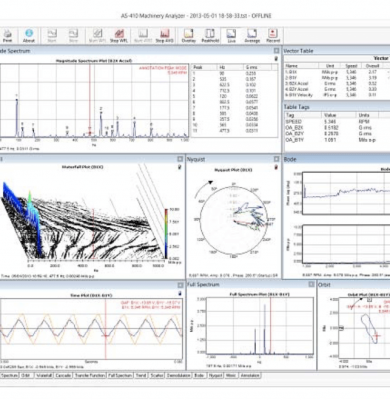390x400 pixels.
Task: Open the Scalar tab
Action: 157,375
